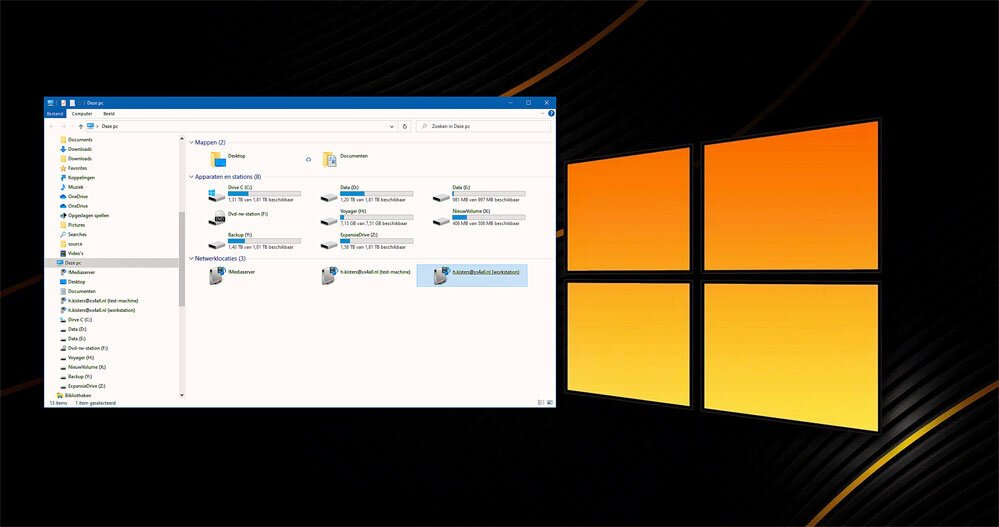The height and width of the screenshot is (527, 999).
Task: Select Drive C (C:) in main pane
Action: pos(255,194)
